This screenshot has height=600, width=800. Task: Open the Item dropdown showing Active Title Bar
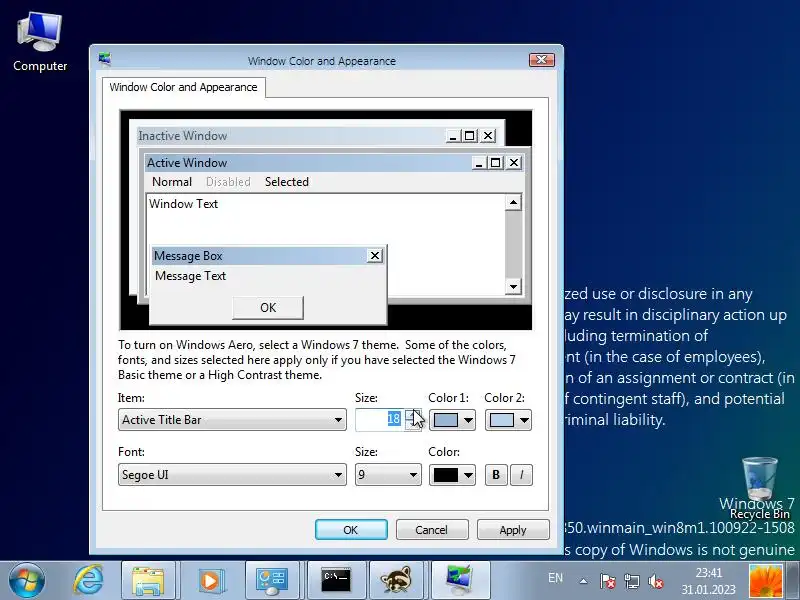[232, 420]
